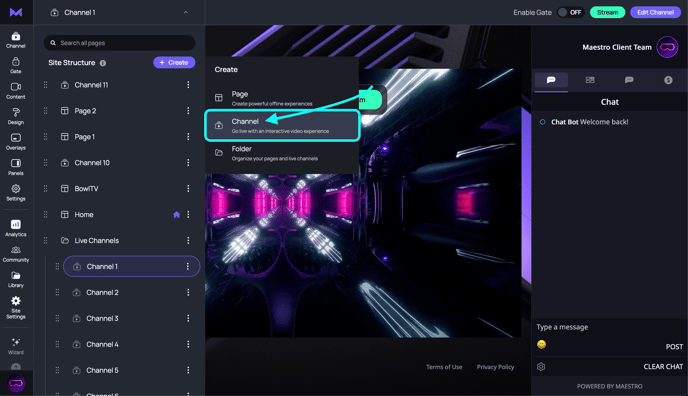Image resolution: width=688 pixels, height=396 pixels.
Task: Select Page 2 in site structure
Action: point(85,111)
